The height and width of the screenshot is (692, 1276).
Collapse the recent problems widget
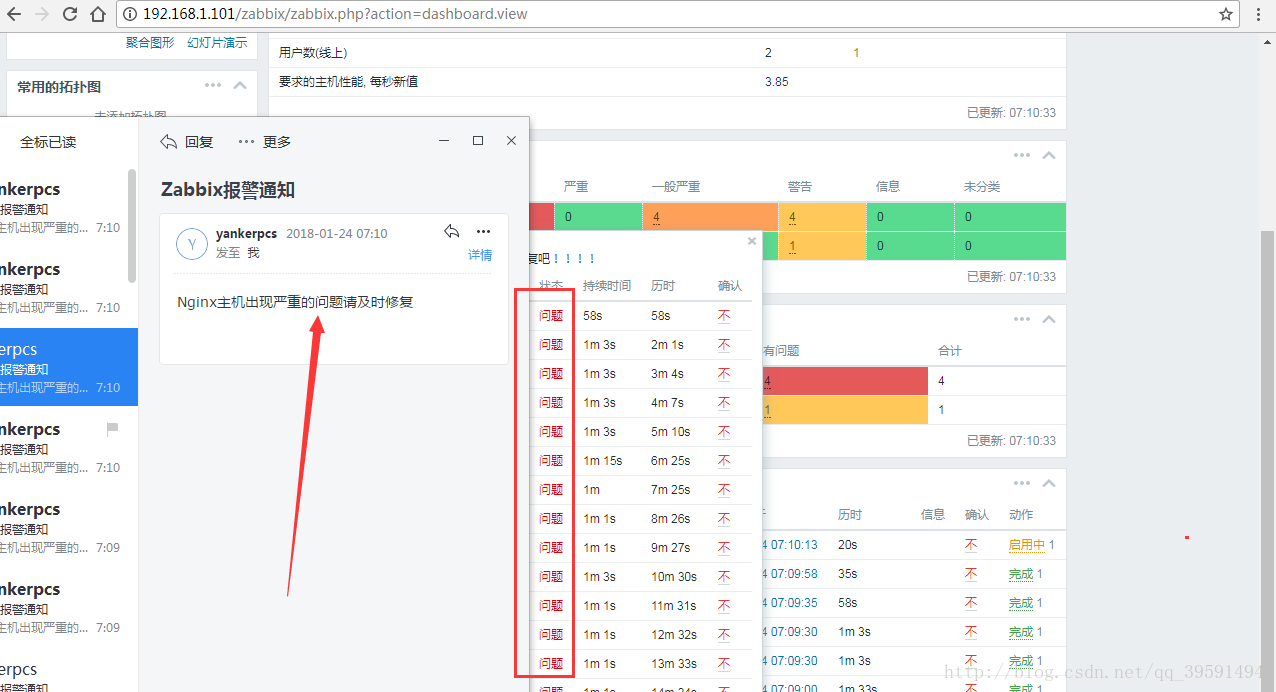tap(1049, 483)
